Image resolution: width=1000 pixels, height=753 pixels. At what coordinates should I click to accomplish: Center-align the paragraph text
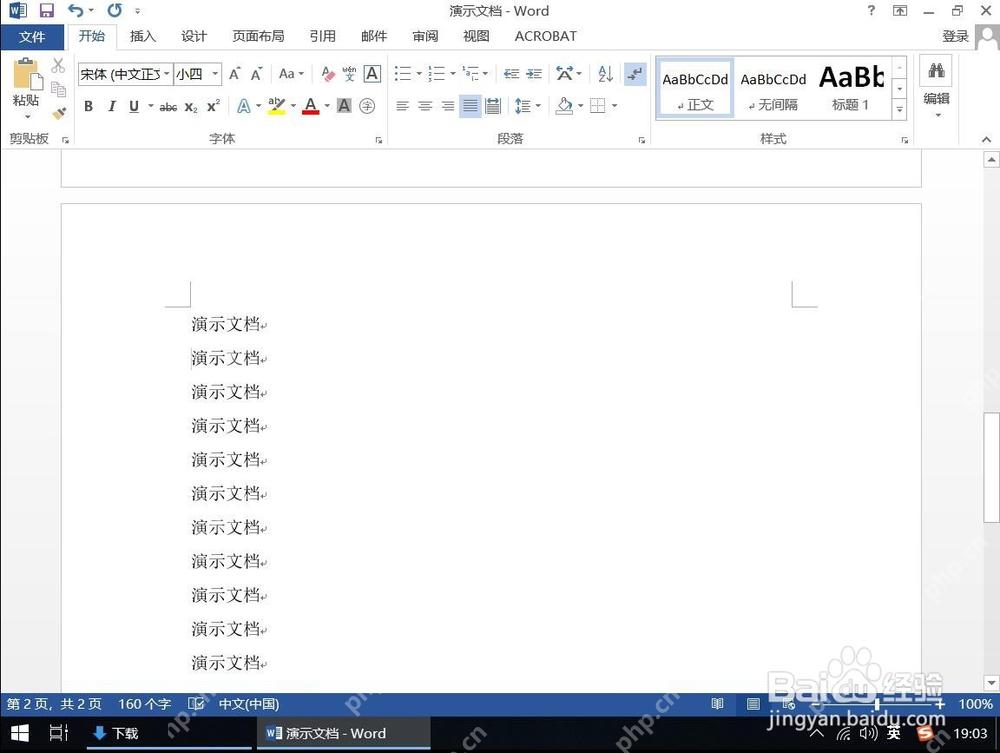(x=425, y=106)
